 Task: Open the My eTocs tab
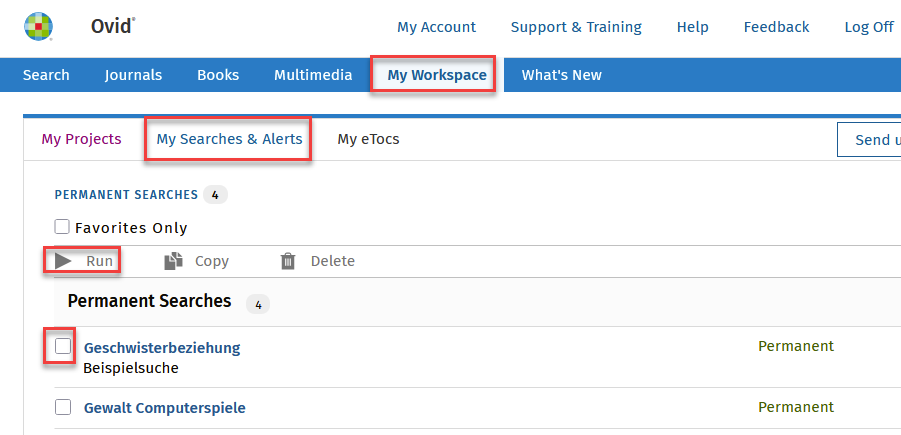tap(368, 139)
